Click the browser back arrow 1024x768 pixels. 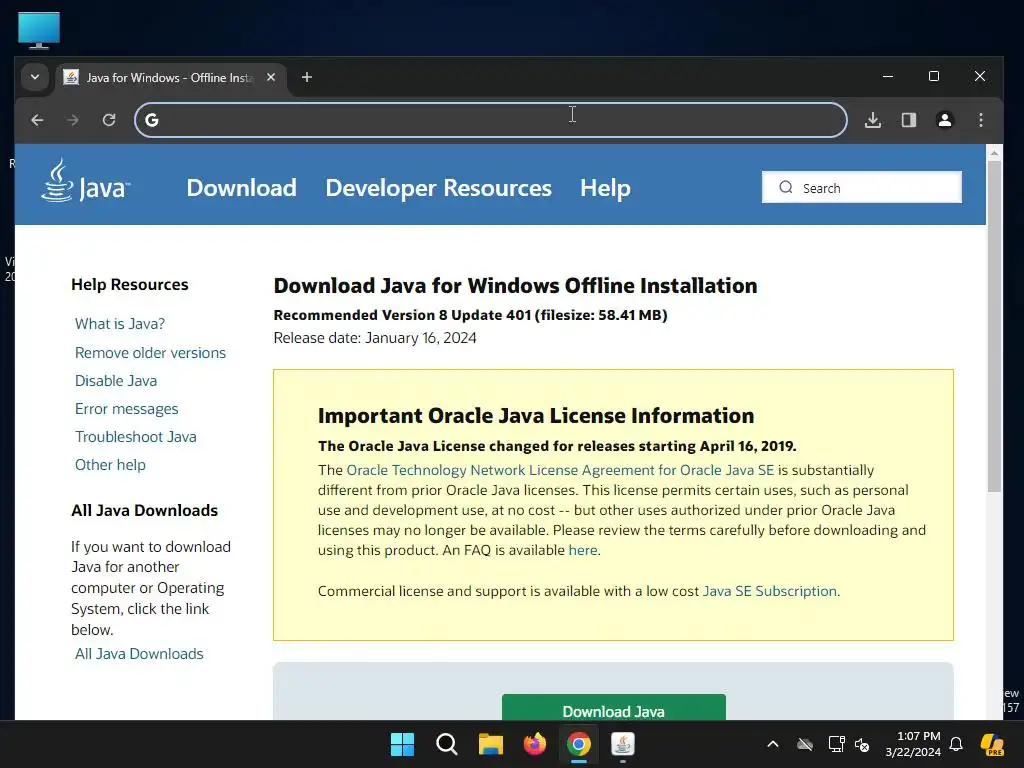pyautogui.click(x=37, y=120)
